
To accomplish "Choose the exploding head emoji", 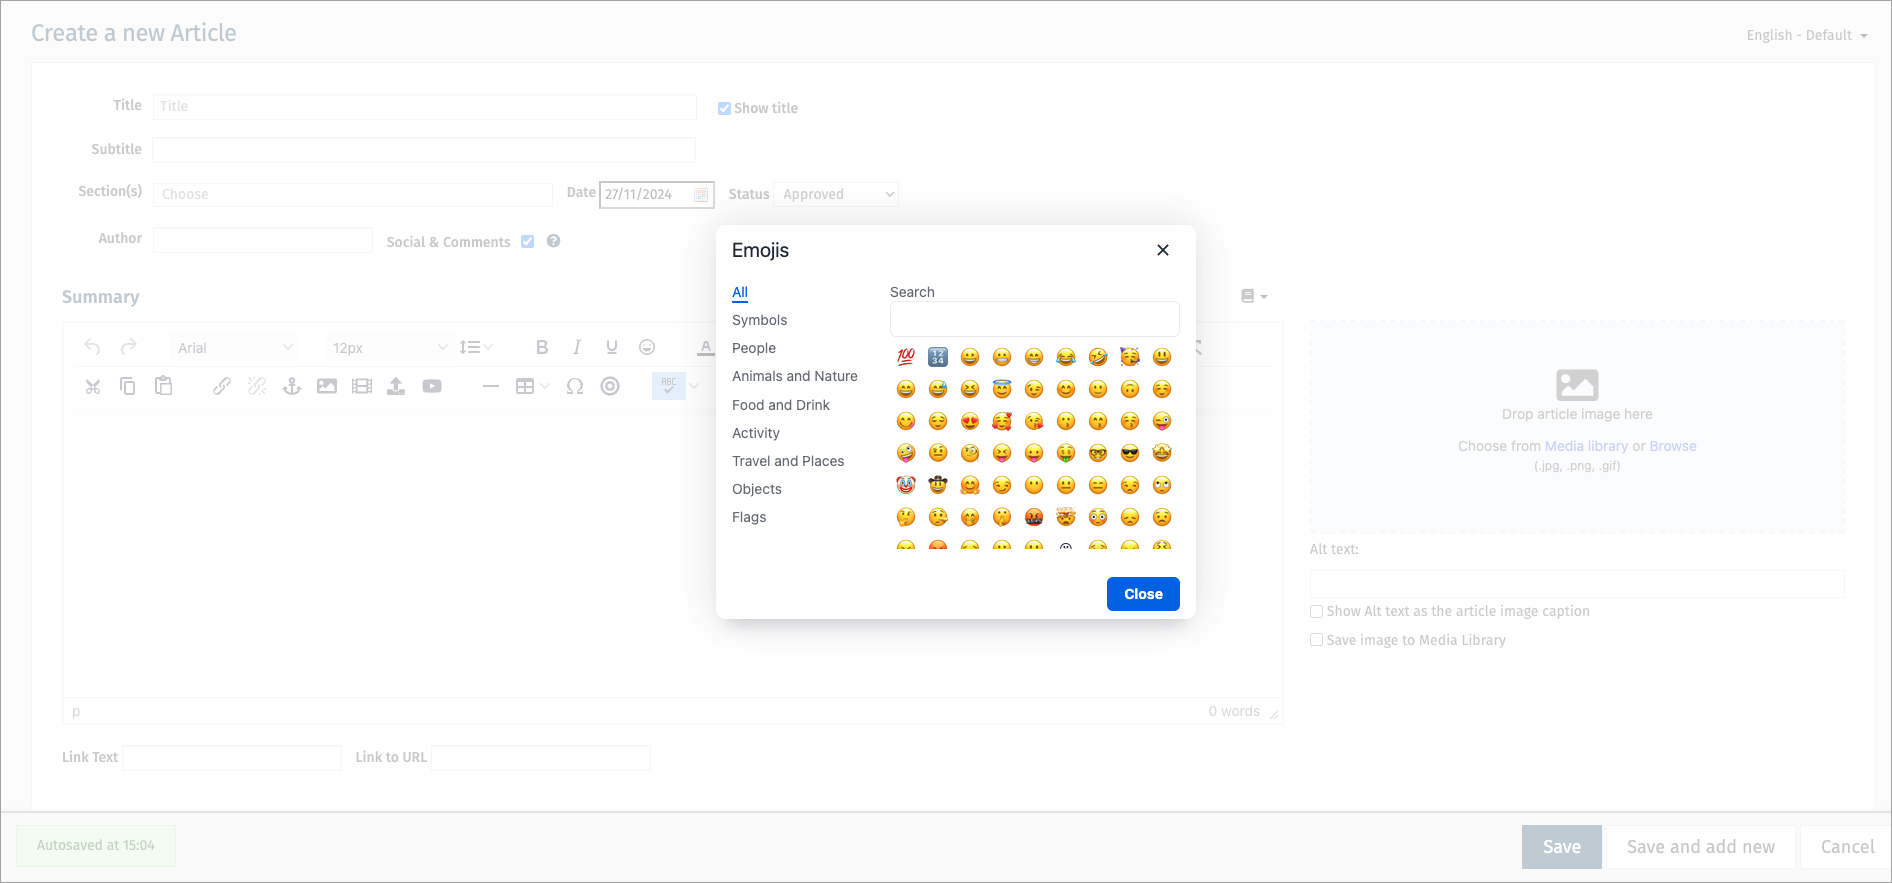I will 1066,517.
